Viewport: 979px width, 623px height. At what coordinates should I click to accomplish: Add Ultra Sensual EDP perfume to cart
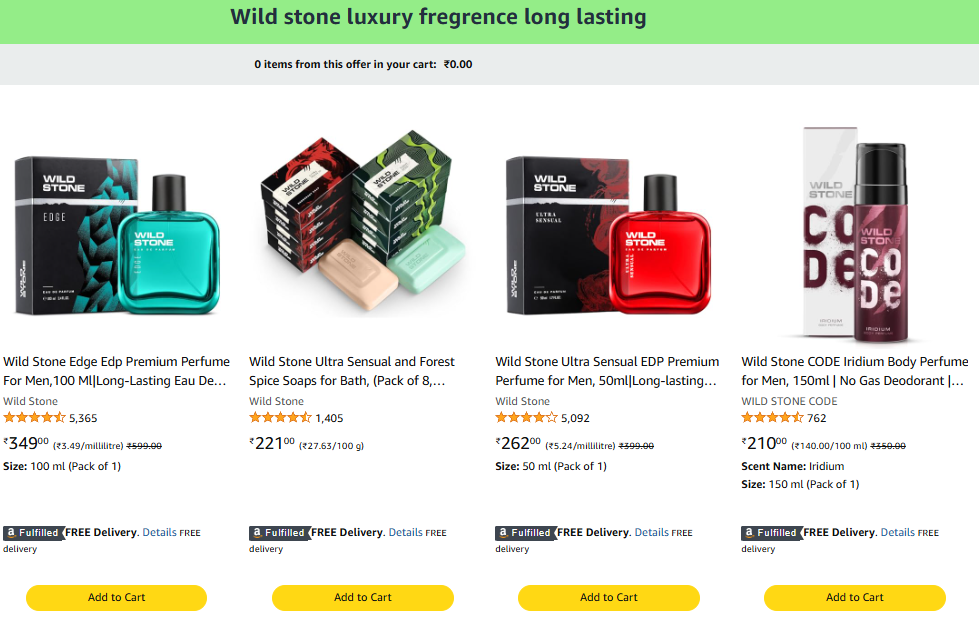click(608, 598)
